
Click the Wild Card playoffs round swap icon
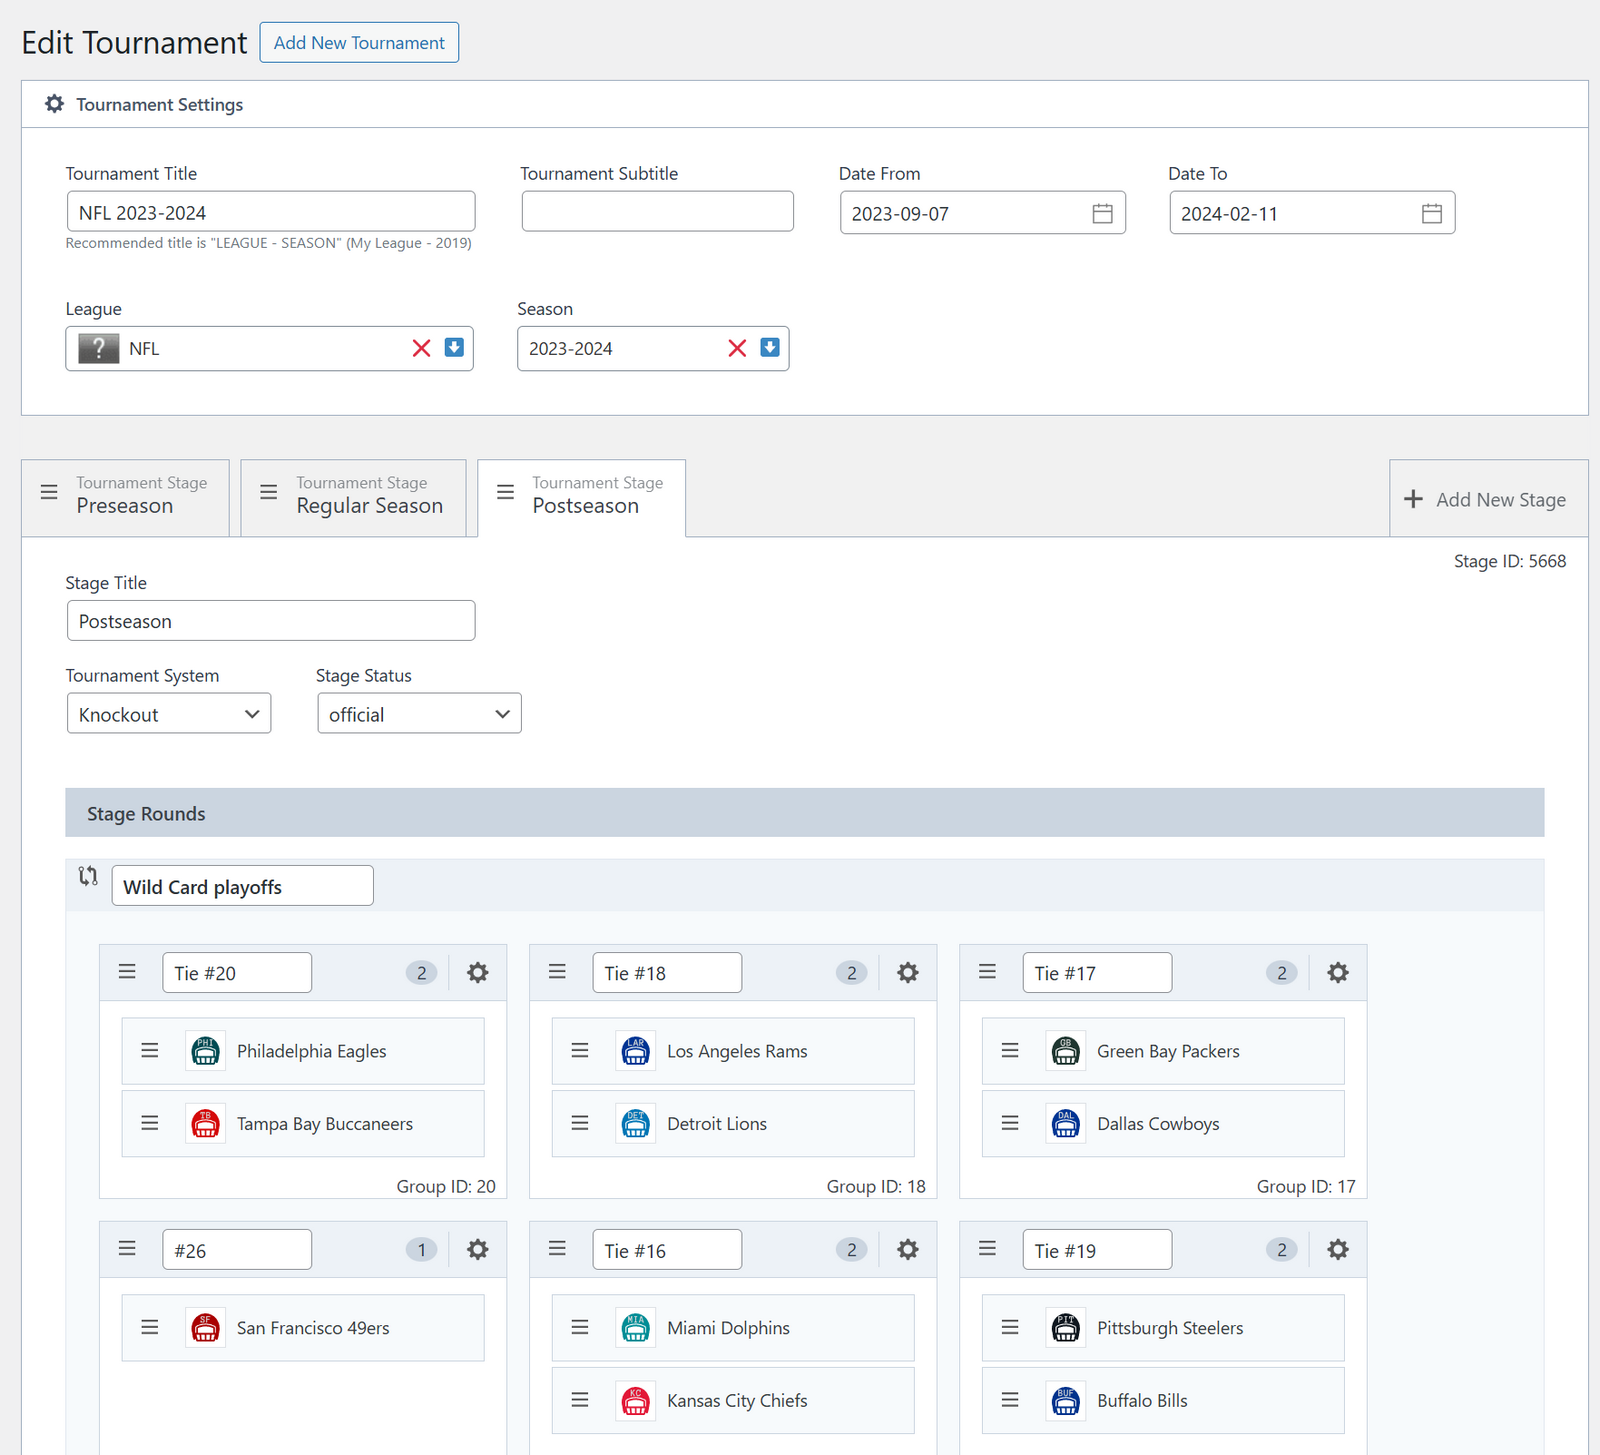[88, 877]
